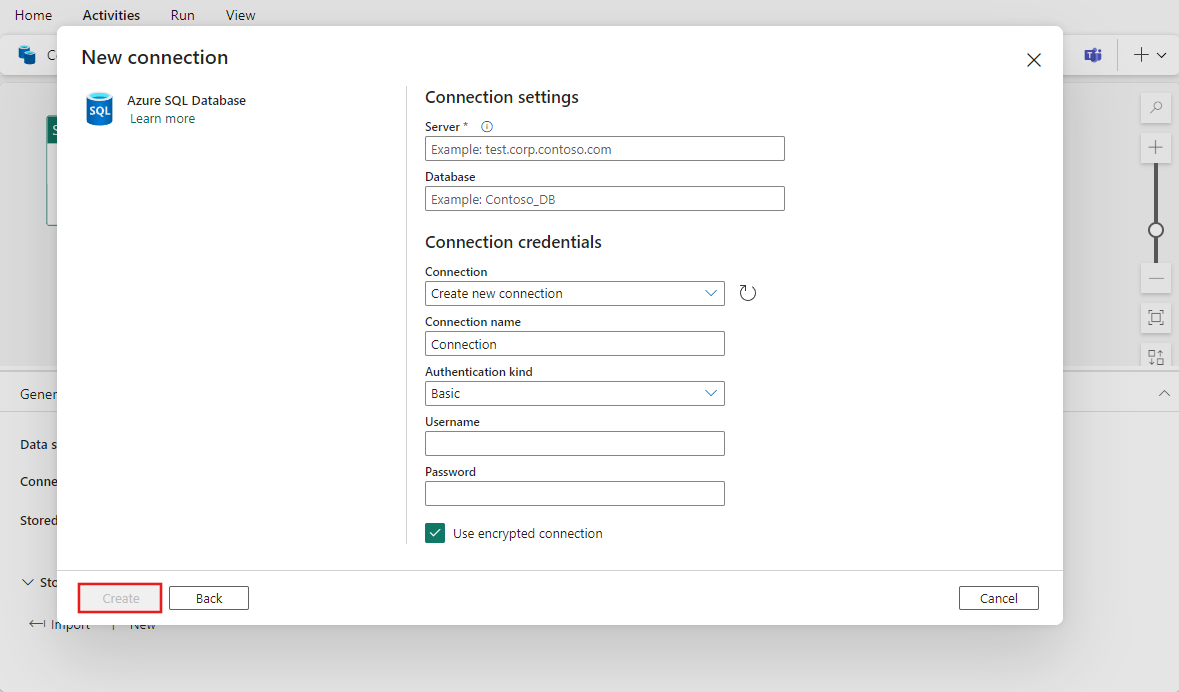Click the Cancel button
1179x692 pixels.
(998, 598)
